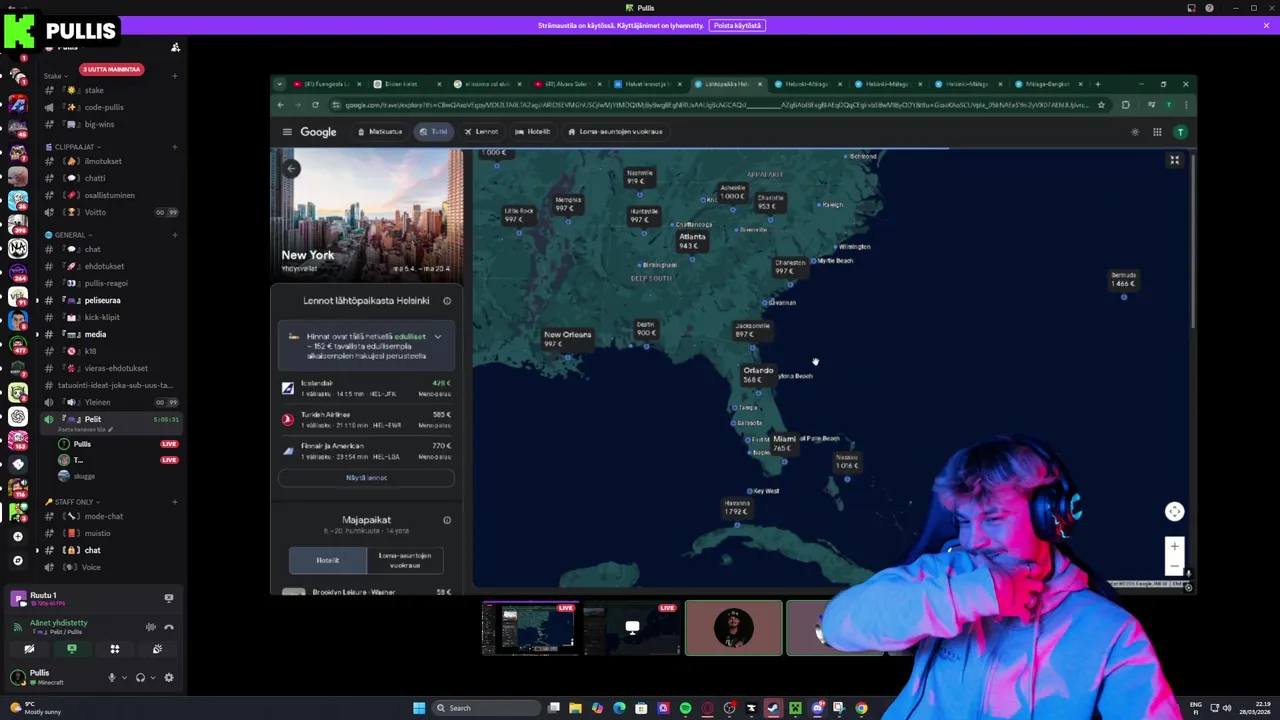Toggle Discord microphone mute
This screenshot has width=1280, height=720.
point(112,677)
